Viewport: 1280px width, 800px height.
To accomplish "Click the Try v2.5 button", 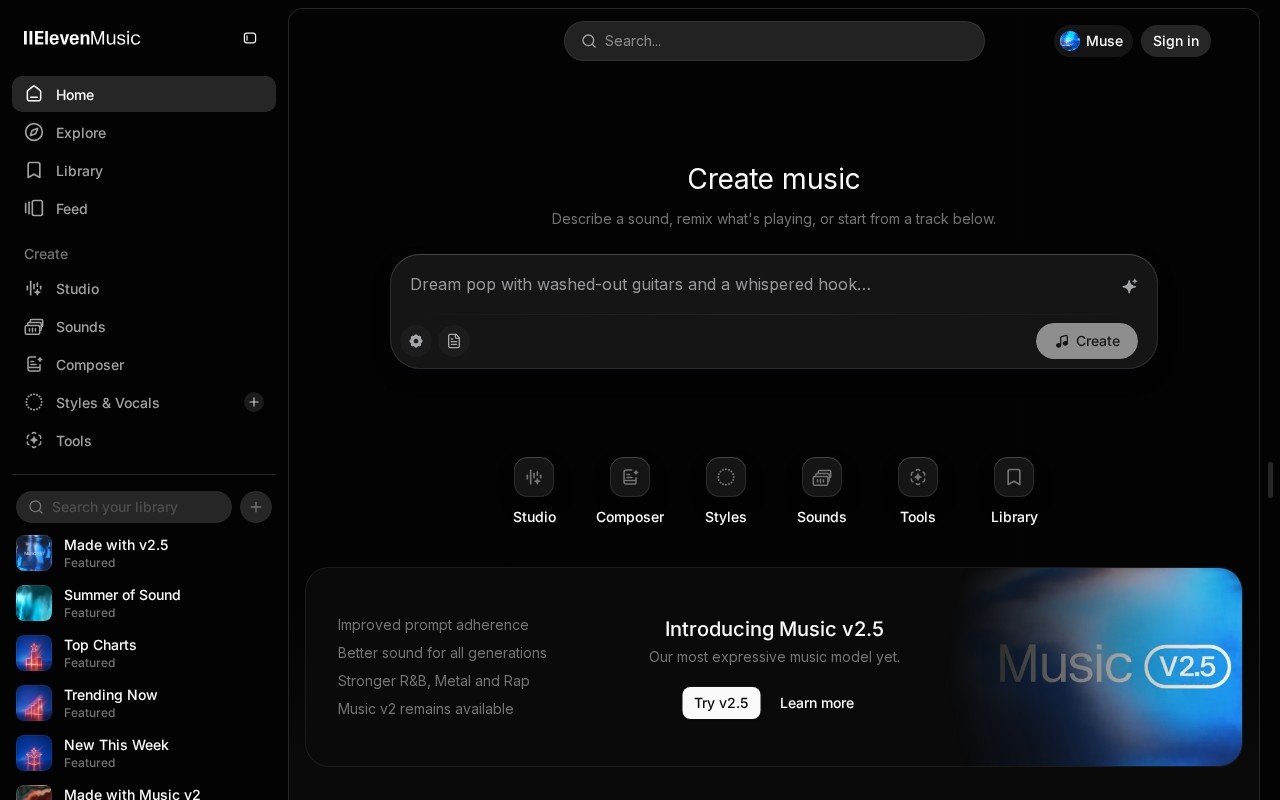I will tap(721, 703).
